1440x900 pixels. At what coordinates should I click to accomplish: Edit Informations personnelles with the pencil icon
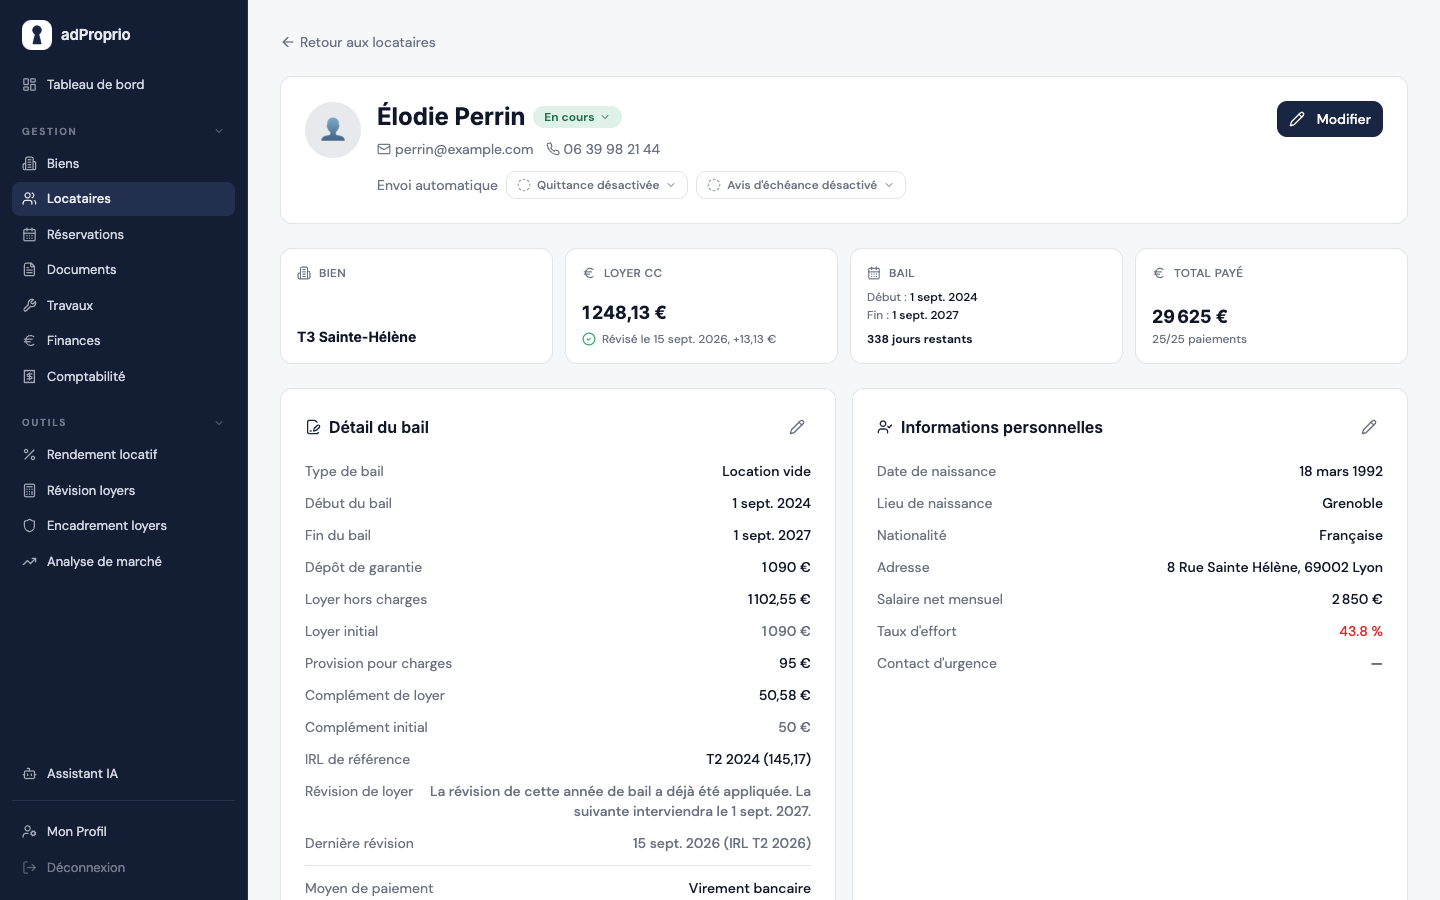1369,427
